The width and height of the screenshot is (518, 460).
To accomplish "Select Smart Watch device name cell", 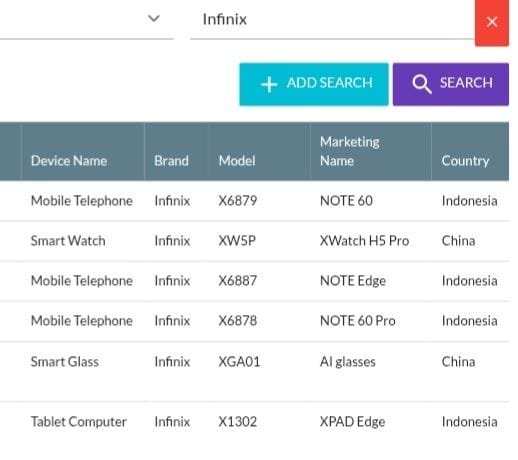I will pyautogui.click(x=68, y=241).
